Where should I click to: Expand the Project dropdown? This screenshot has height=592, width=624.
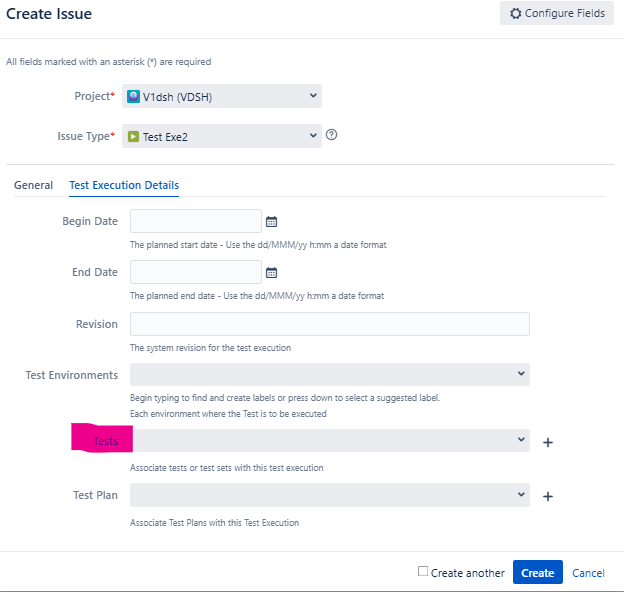(313, 96)
